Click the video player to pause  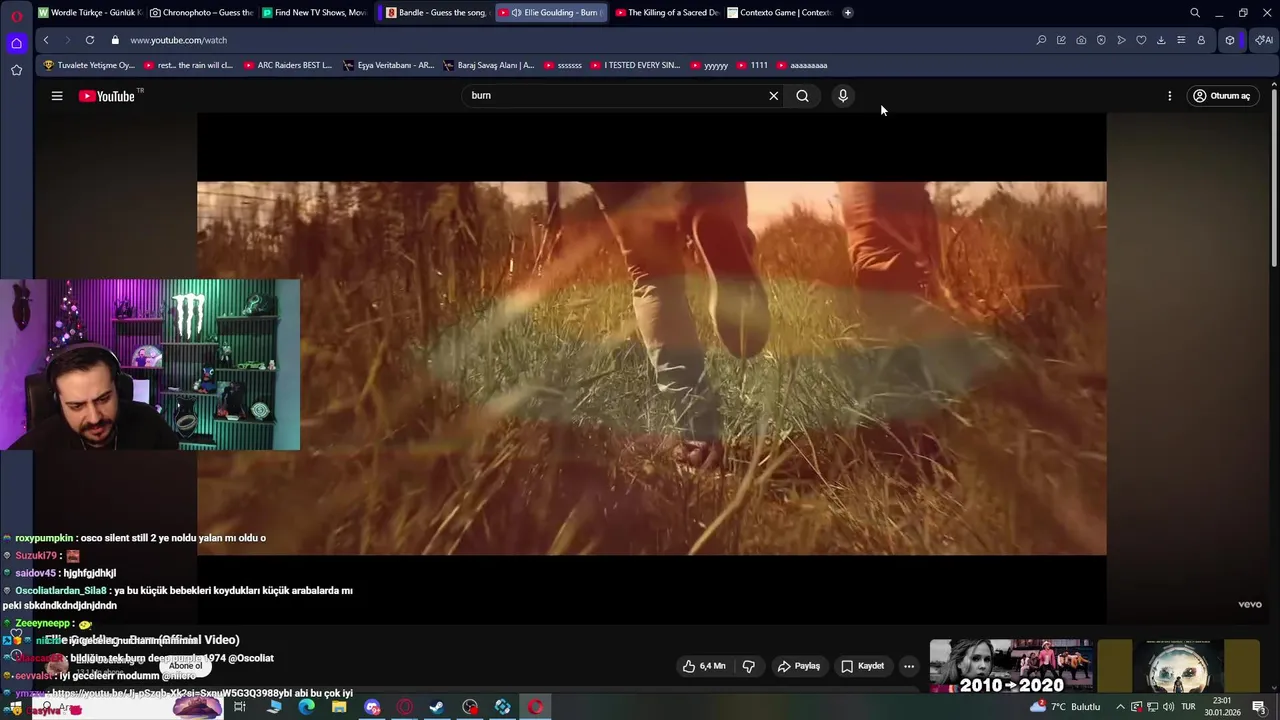click(652, 368)
